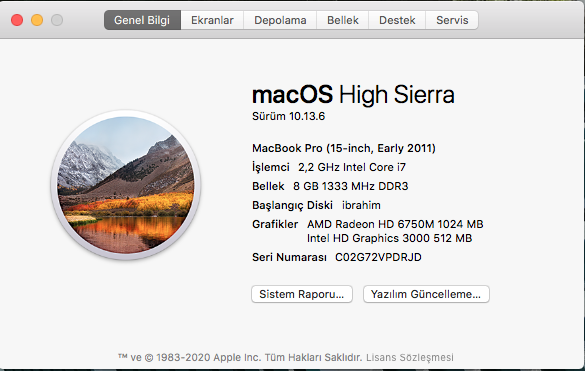Click the grayed-out zoom window button
This screenshot has width=585, height=371.
click(57, 20)
